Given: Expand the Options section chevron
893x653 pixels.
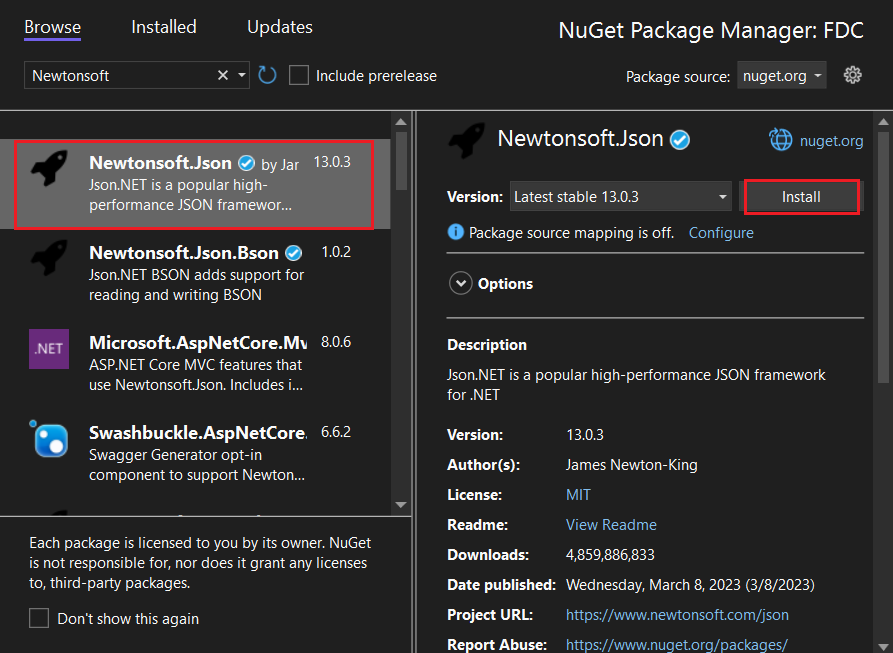Looking at the screenshot, I should [460, 283].
